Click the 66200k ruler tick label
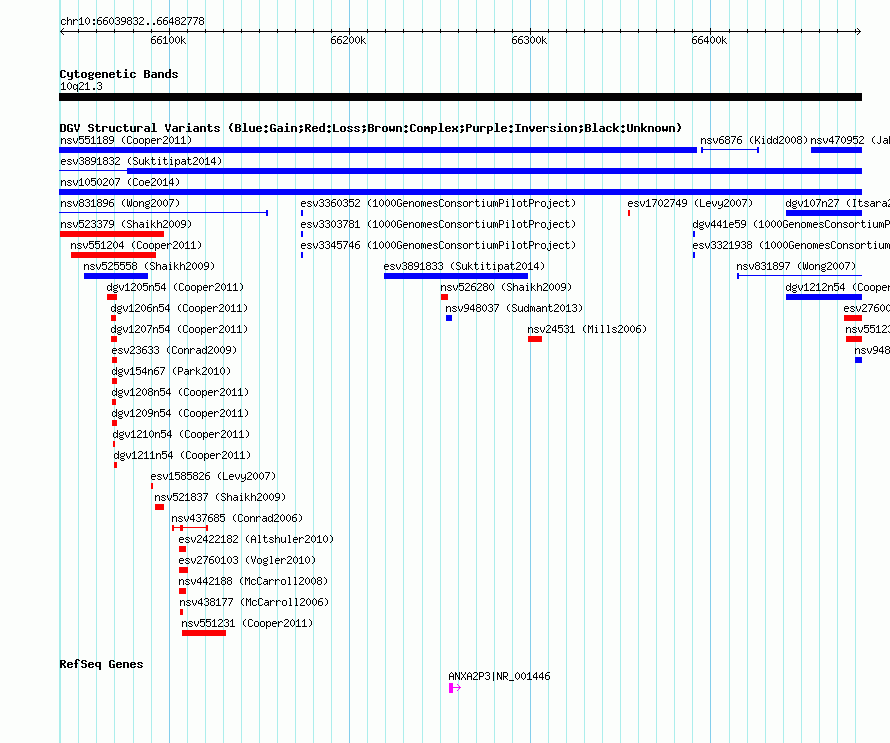 [348, 40]
